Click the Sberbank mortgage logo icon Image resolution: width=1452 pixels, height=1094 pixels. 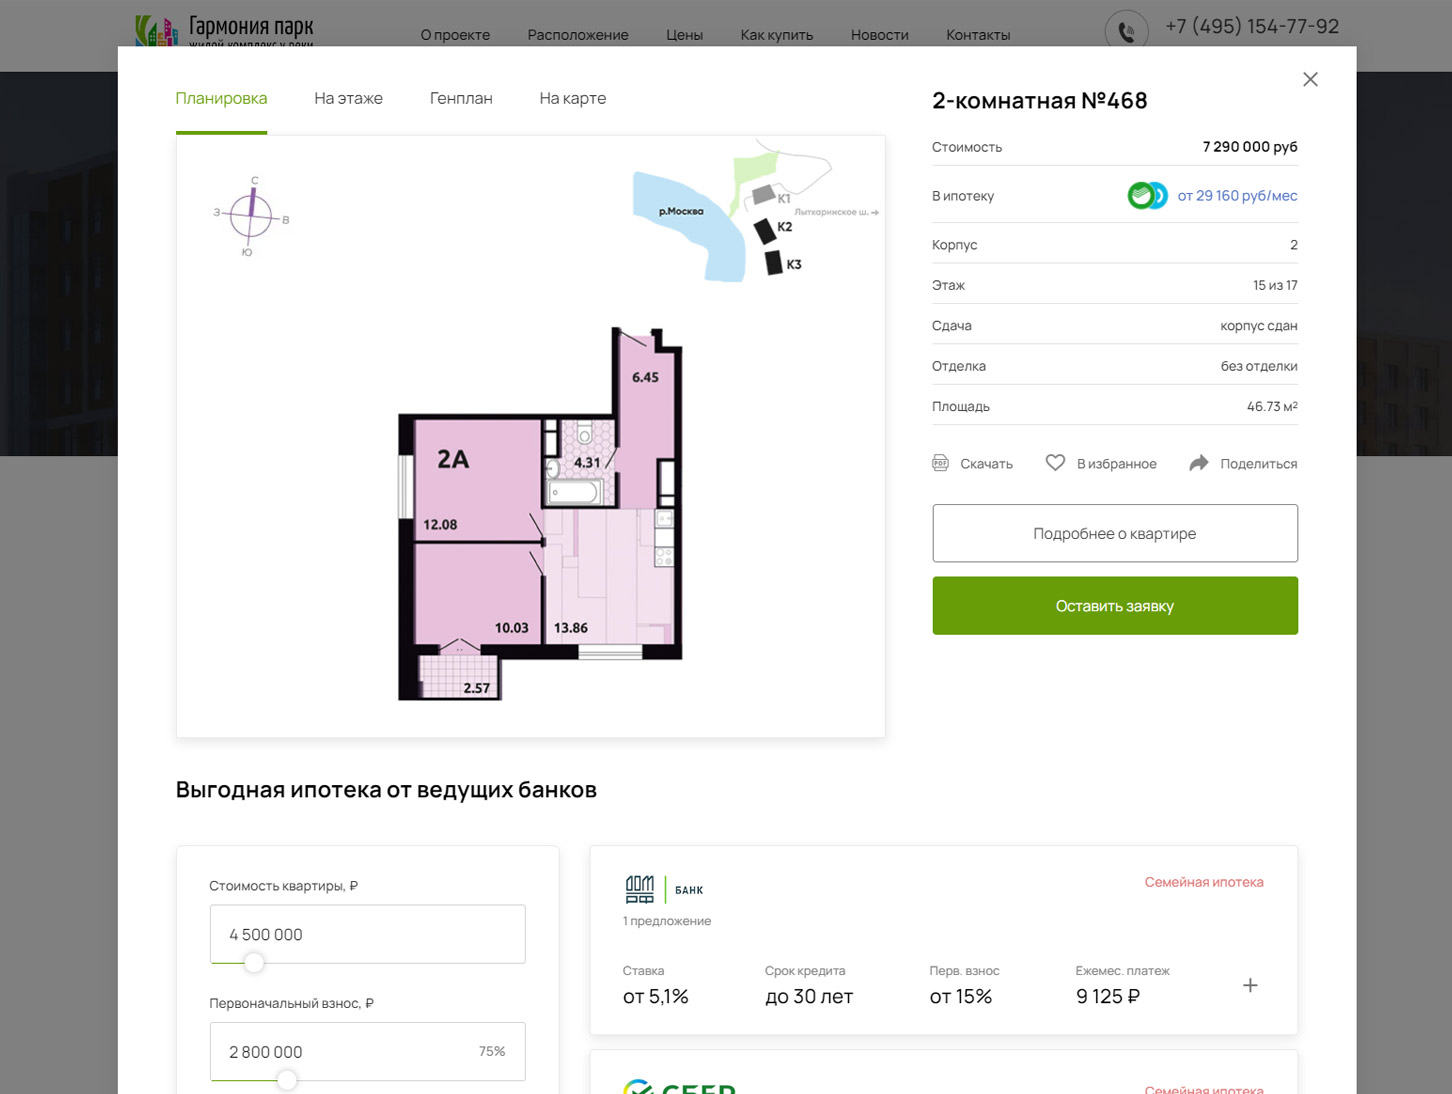(x=1148, y=195)
